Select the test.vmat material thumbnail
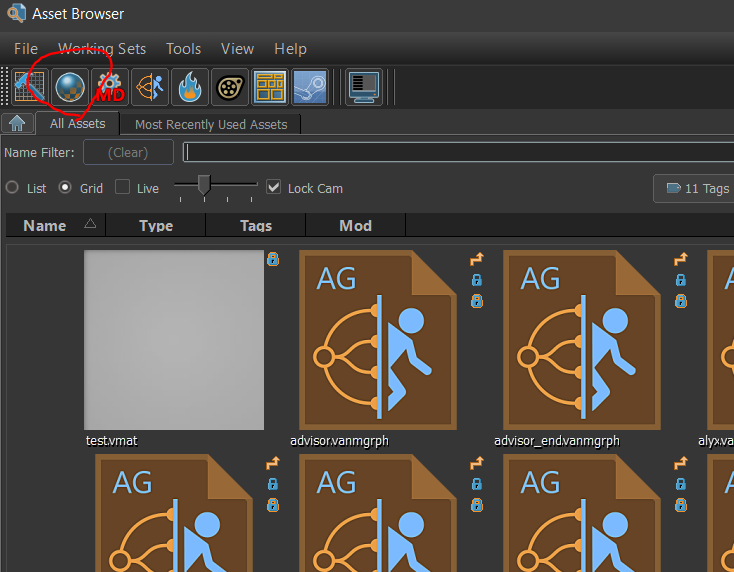This screenshot has width=734, height=572. point(174,340)
